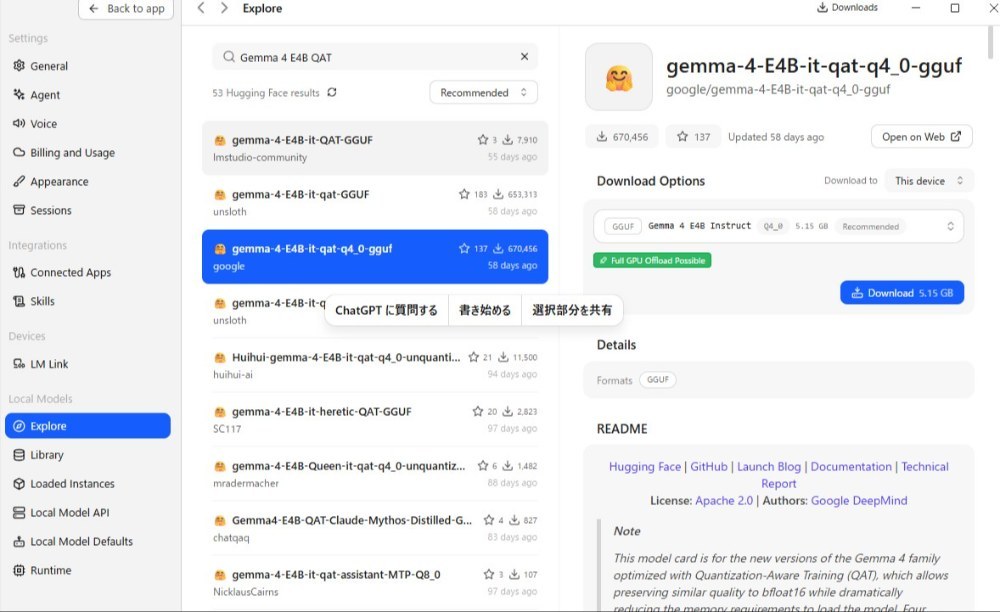
Task: Maximize the window
Action: [955, 8]
